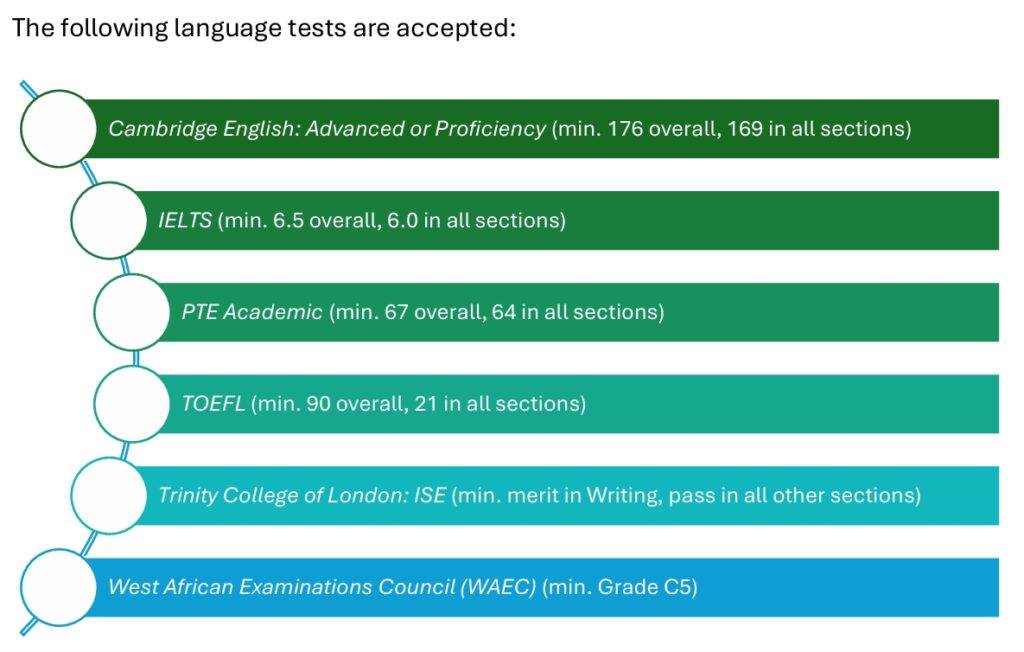Click the heading about accepted language tests

(x=264, y=28)
